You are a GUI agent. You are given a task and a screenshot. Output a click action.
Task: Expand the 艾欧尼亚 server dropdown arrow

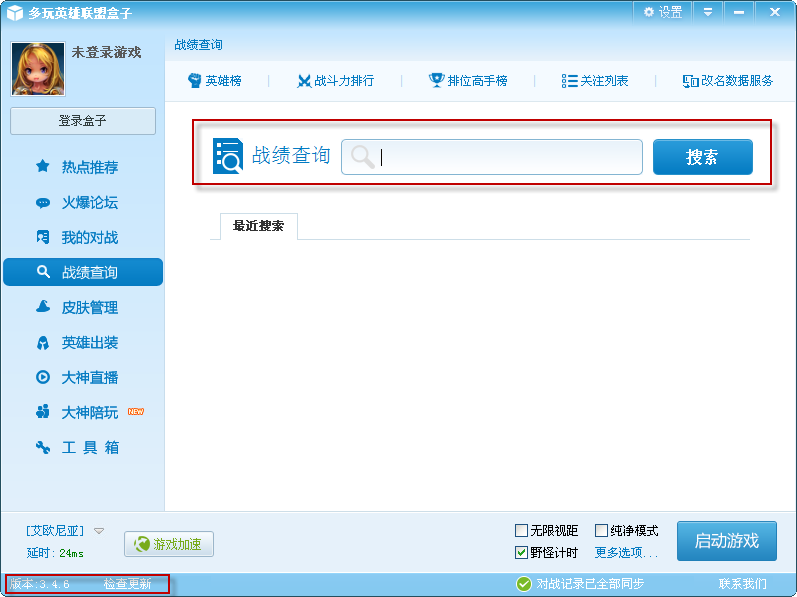click(99, 531)
